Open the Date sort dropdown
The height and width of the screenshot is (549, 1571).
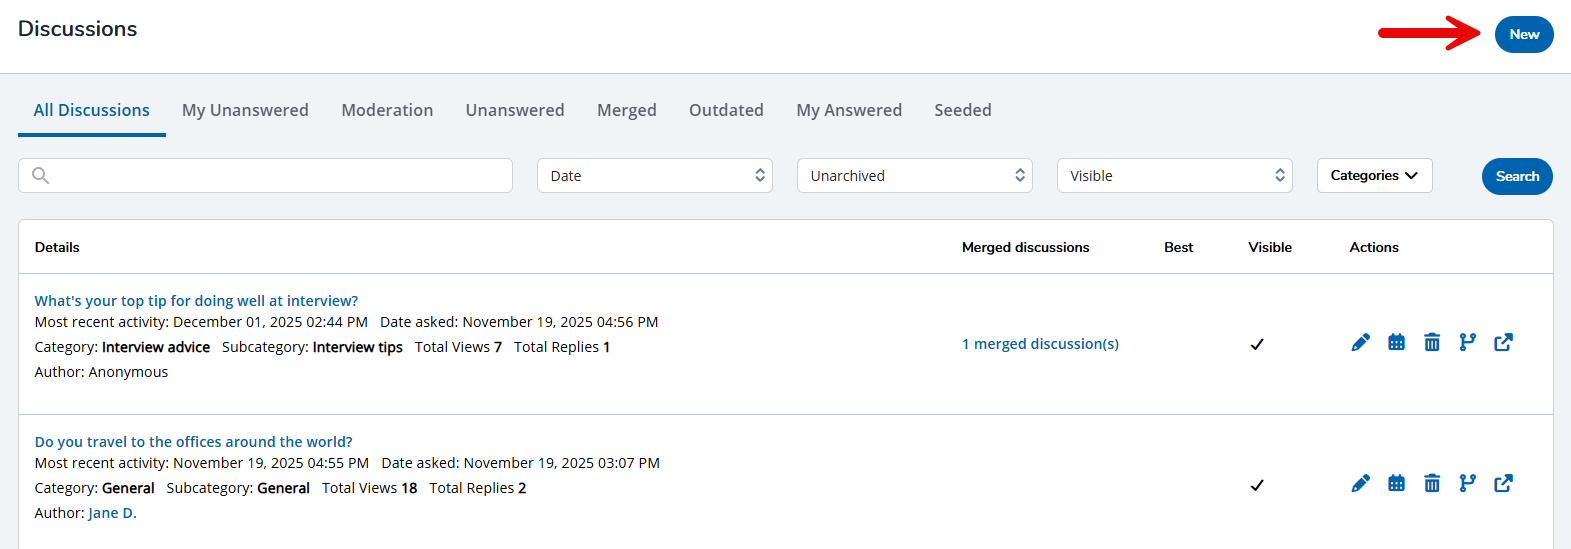pyautogui.click(x=654, y=176)
